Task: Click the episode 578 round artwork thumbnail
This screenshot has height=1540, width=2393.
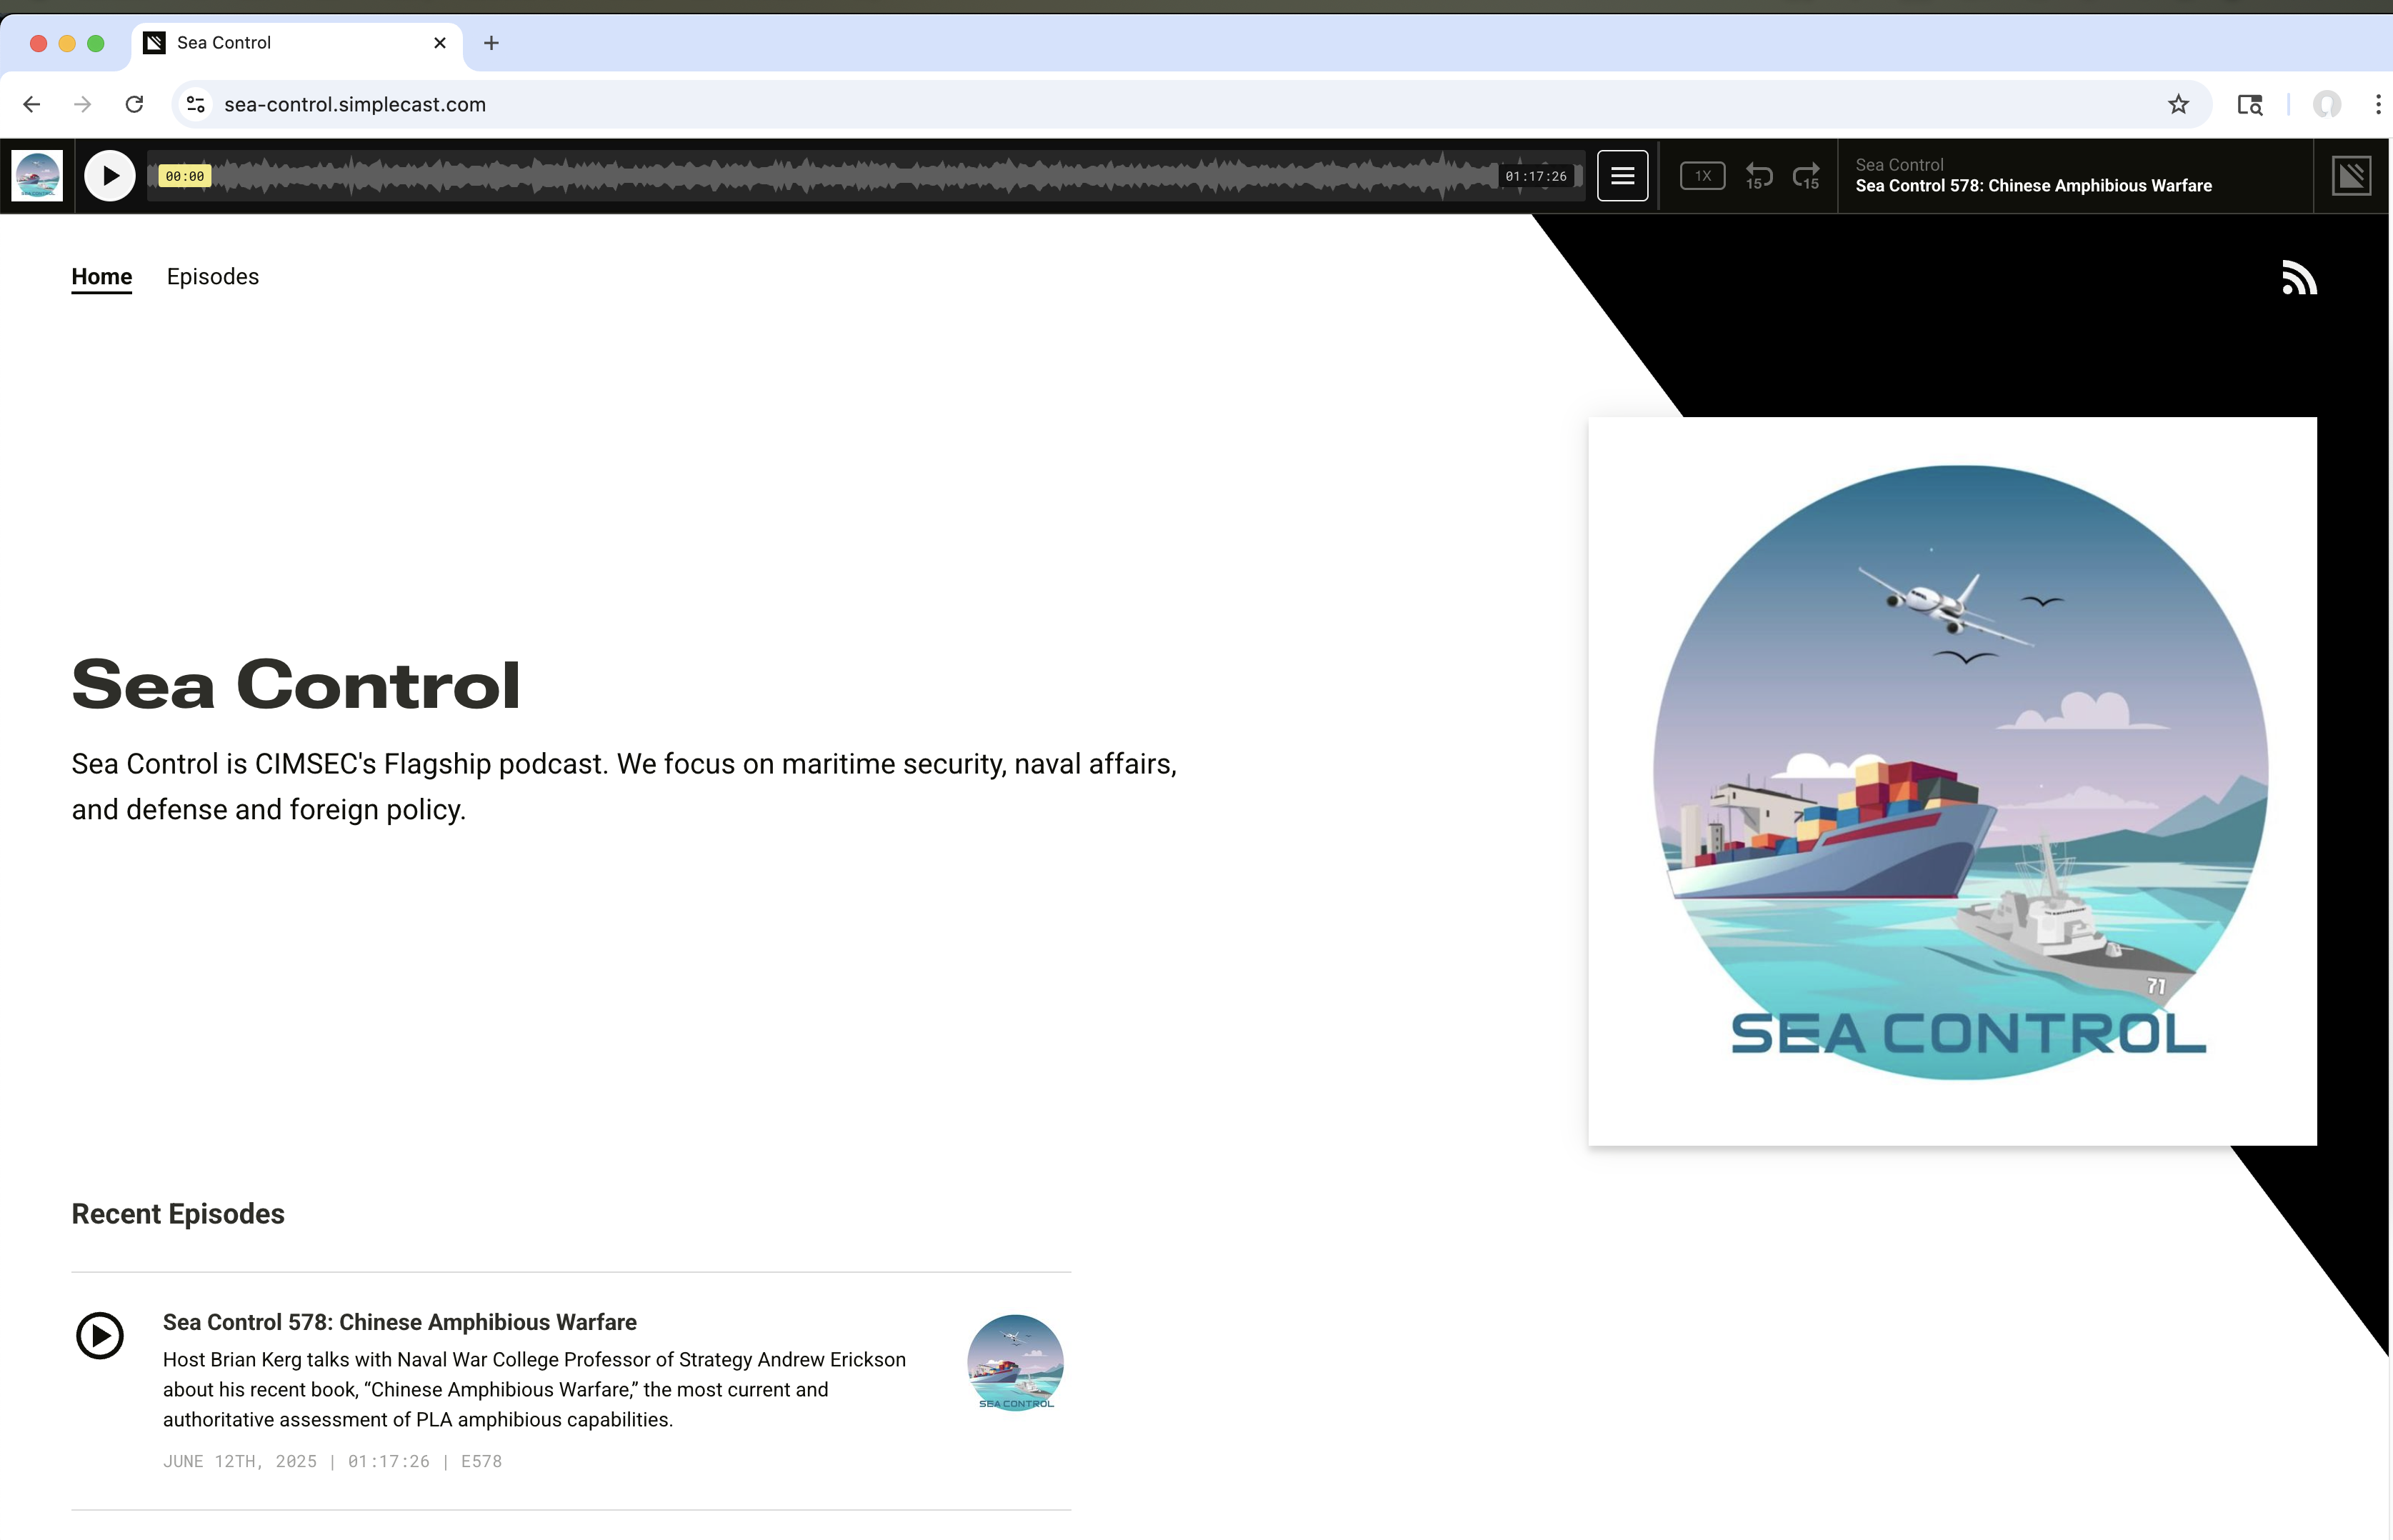Action: [1015, 1363]
